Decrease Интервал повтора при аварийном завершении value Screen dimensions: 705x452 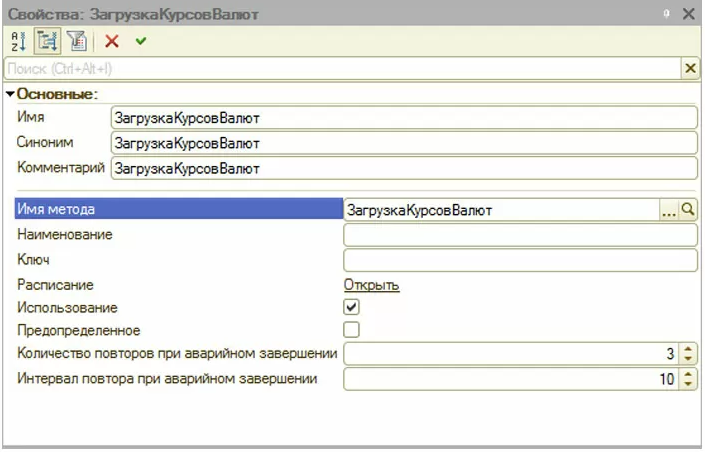pos(688,384)
